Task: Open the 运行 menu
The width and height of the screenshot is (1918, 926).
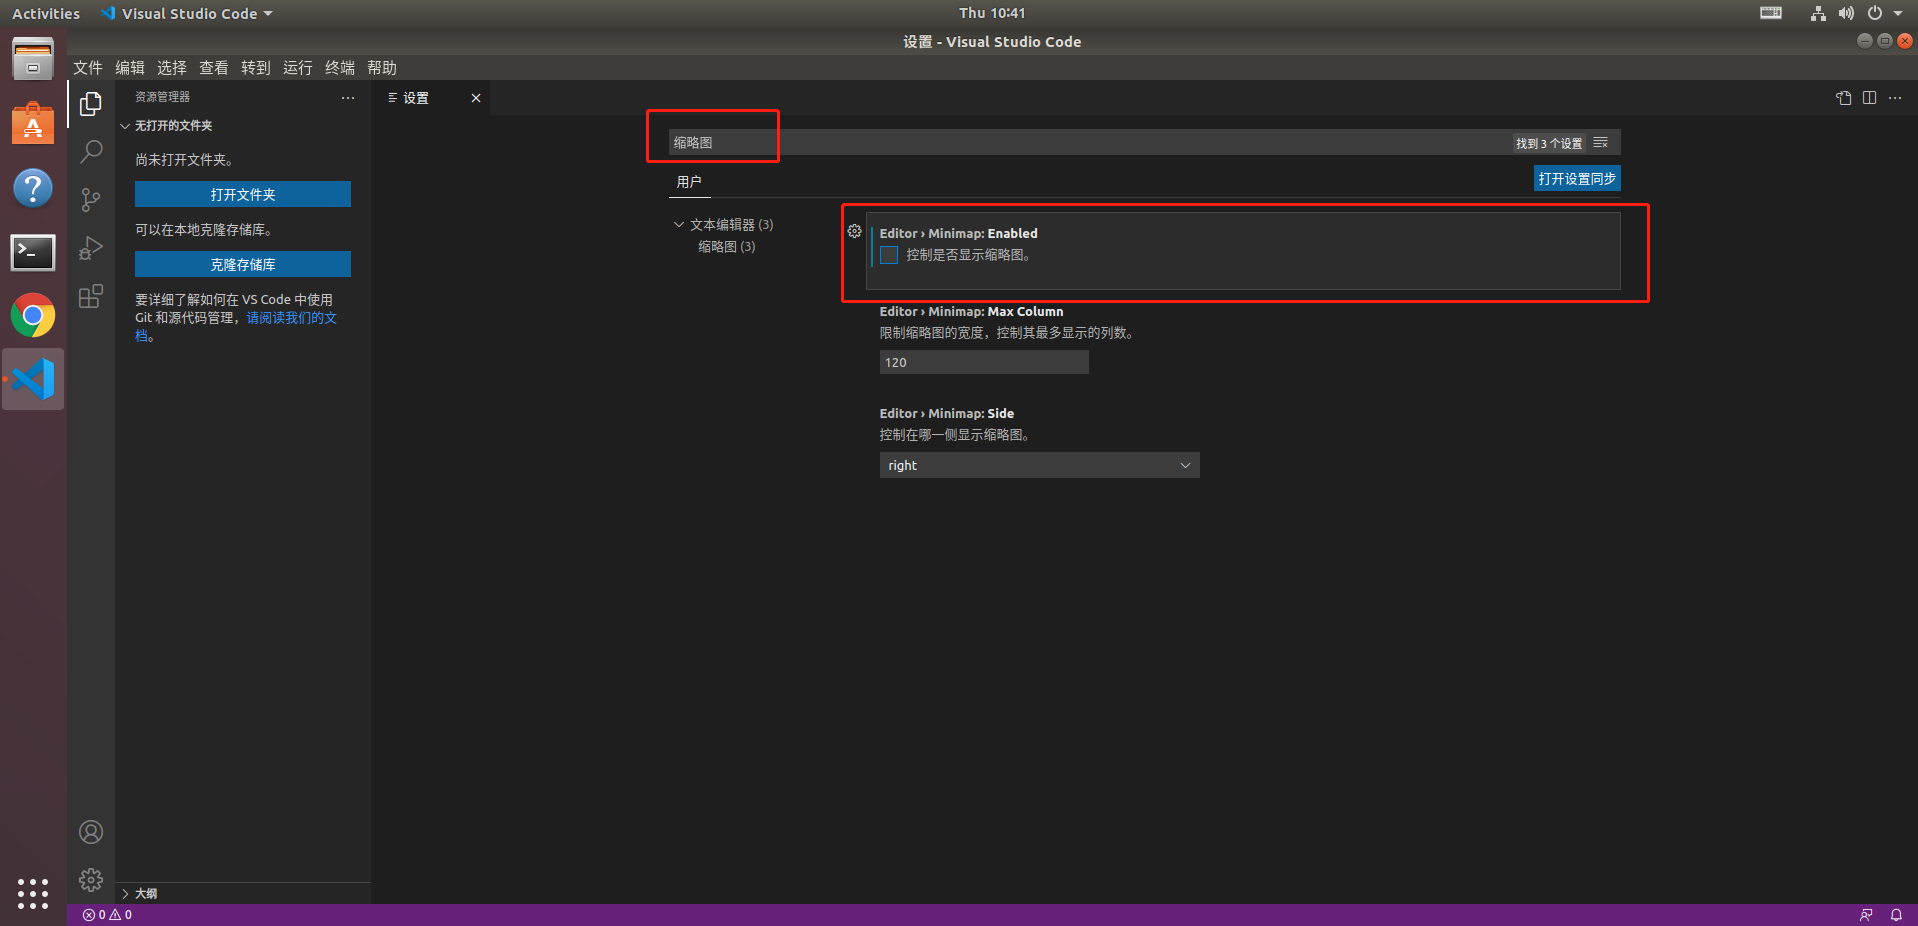Action: tap(298, 67)
